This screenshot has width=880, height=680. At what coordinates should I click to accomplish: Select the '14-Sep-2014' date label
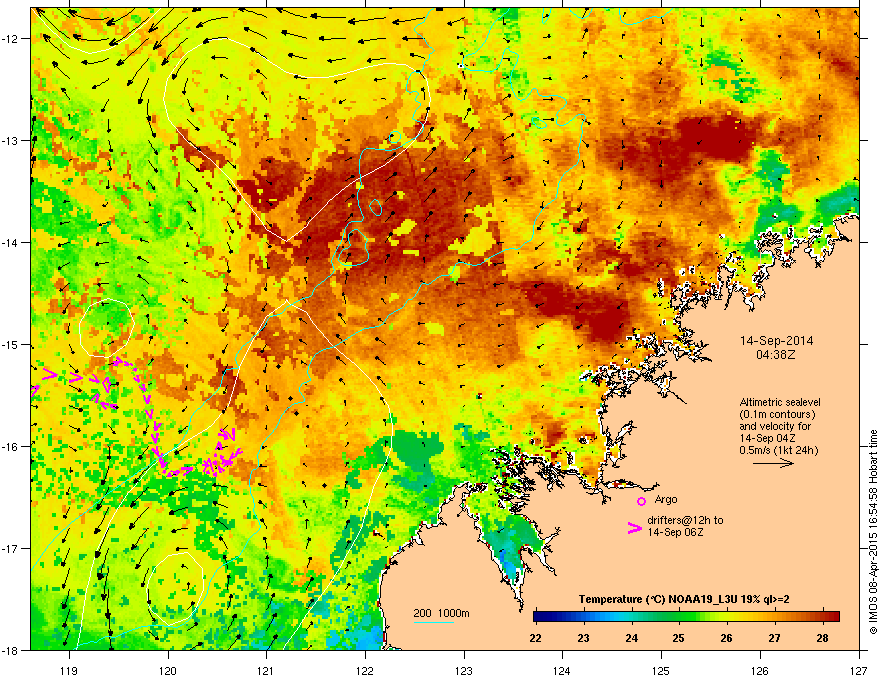(x=776, y=341)
